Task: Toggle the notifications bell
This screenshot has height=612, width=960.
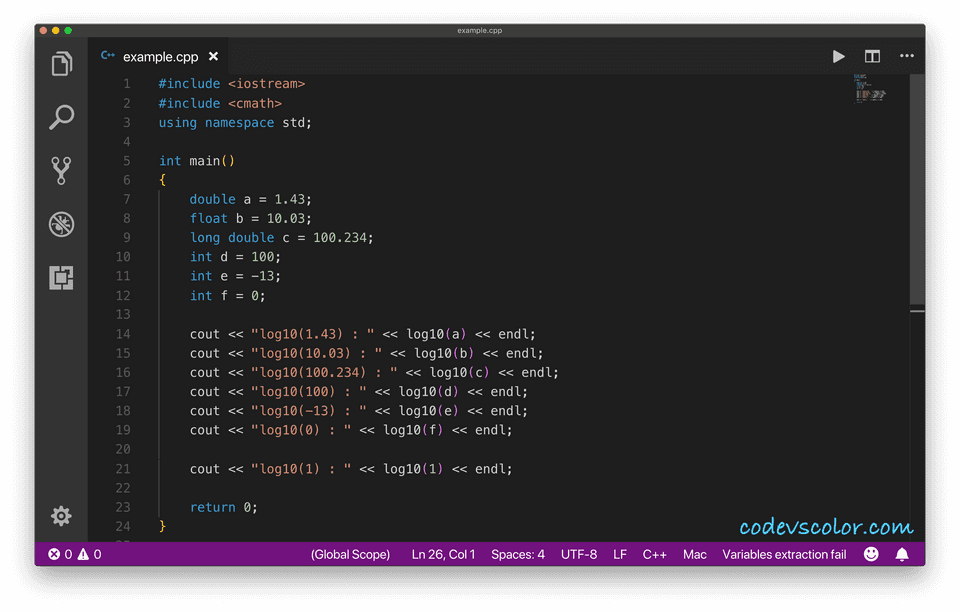Action: (x=903, y=553)
